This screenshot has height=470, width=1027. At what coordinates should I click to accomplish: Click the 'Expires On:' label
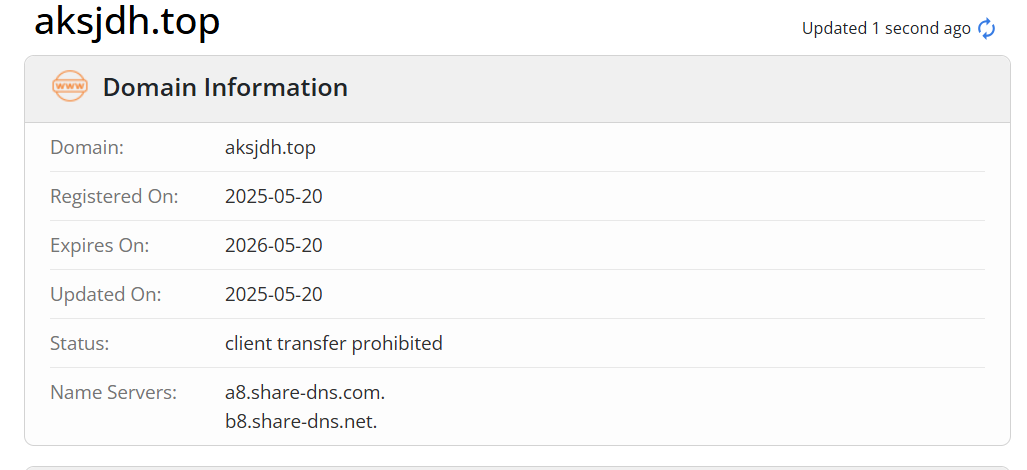[x=100, y=245]
